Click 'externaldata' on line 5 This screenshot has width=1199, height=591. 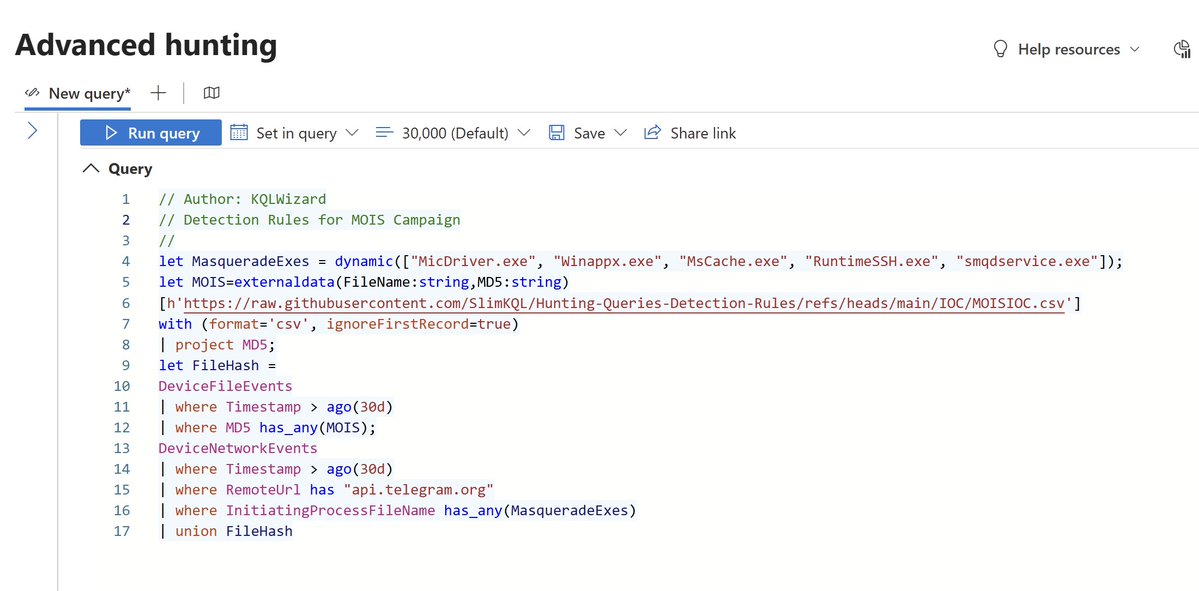[x=284, y=282]
